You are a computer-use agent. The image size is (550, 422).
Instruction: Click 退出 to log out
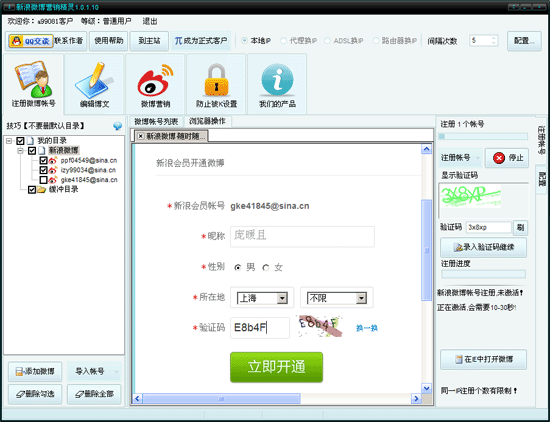pos(150,21)
